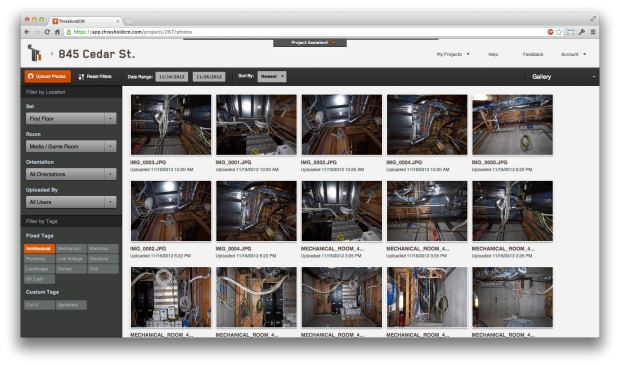Expand the Project Assistant tab
The width and height of the screenshot is (620, 366).
(310, 43)
